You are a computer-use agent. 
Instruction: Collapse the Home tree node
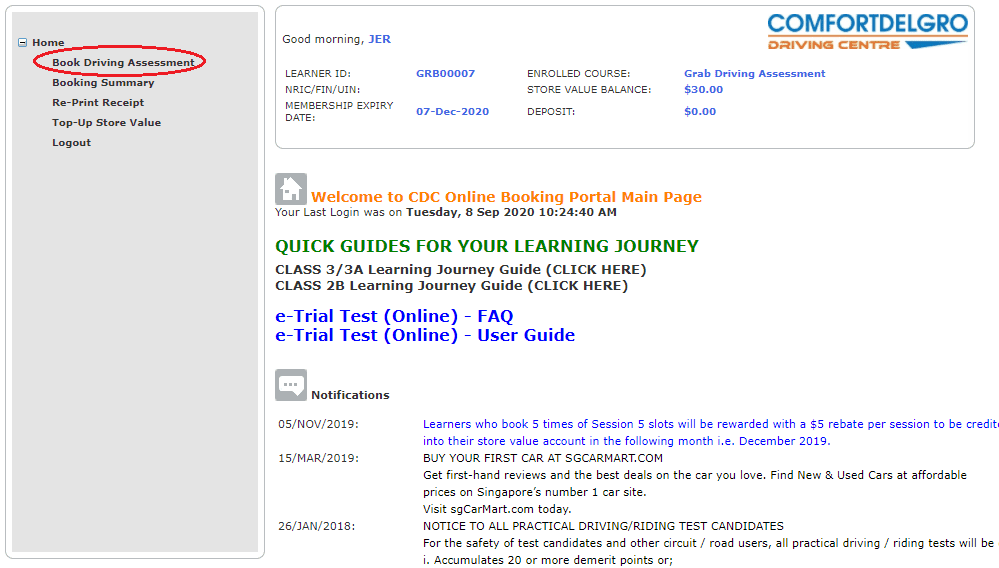tap(22, 43)
